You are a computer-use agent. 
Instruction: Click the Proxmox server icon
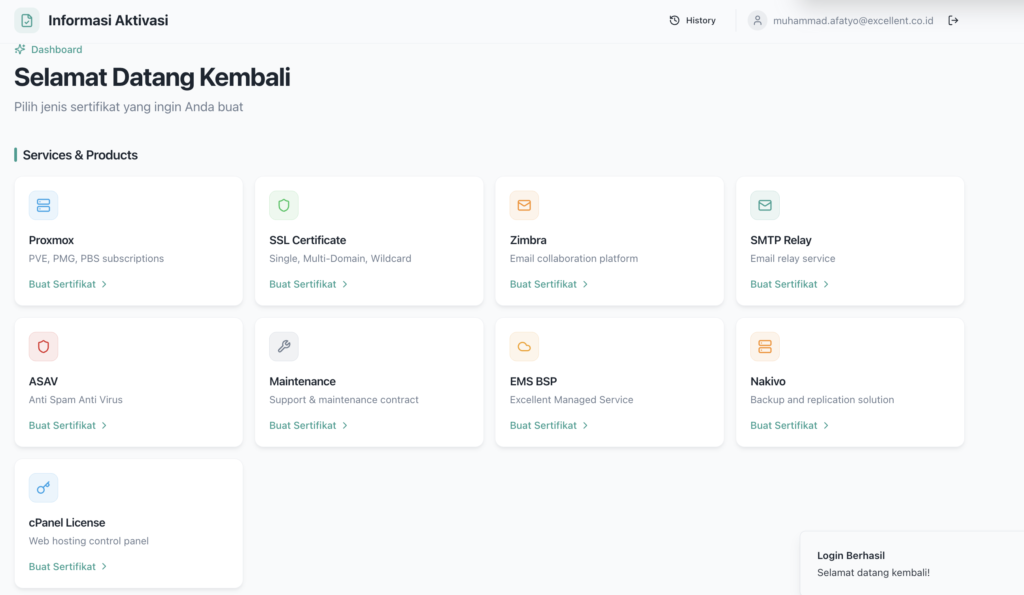[x=43, y=205]
